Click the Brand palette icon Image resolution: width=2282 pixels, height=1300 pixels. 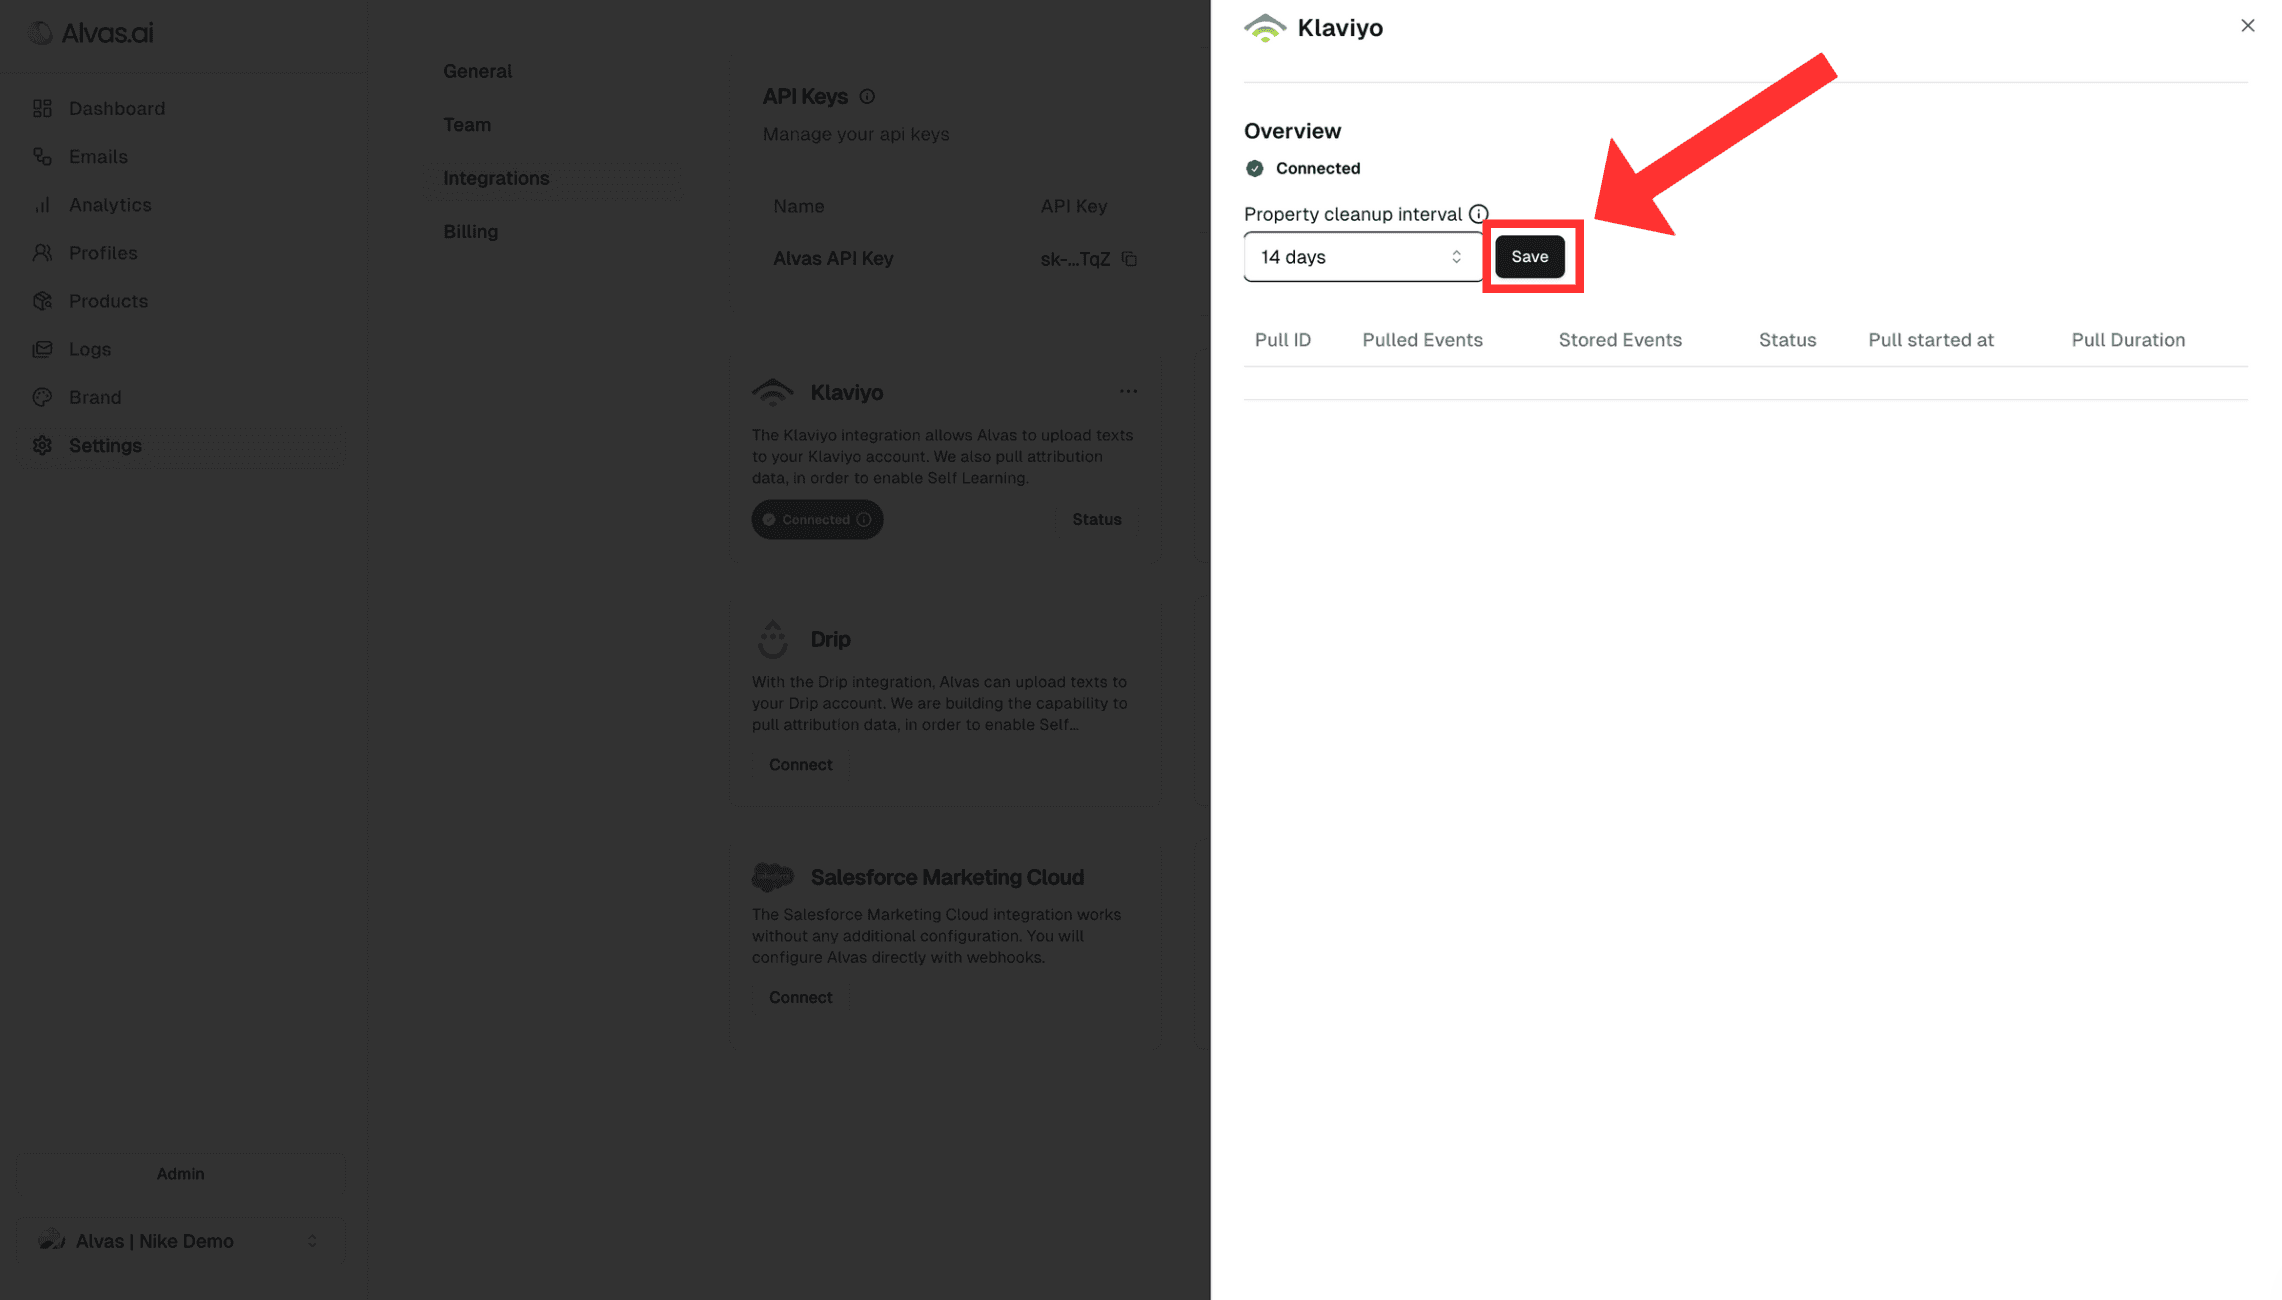(x=42, y=397)
